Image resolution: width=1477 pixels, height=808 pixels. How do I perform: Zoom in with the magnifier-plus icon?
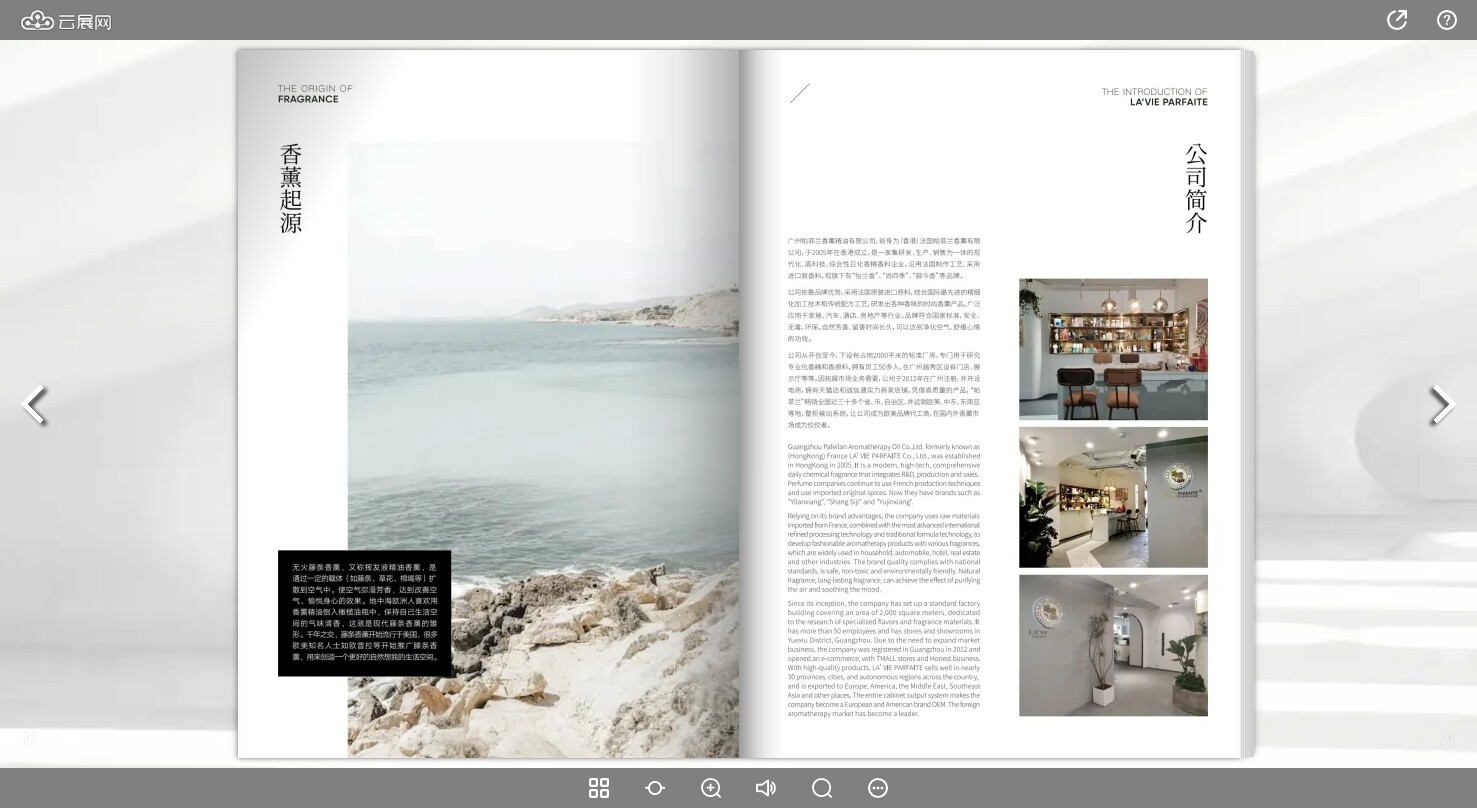coord(711,788)
